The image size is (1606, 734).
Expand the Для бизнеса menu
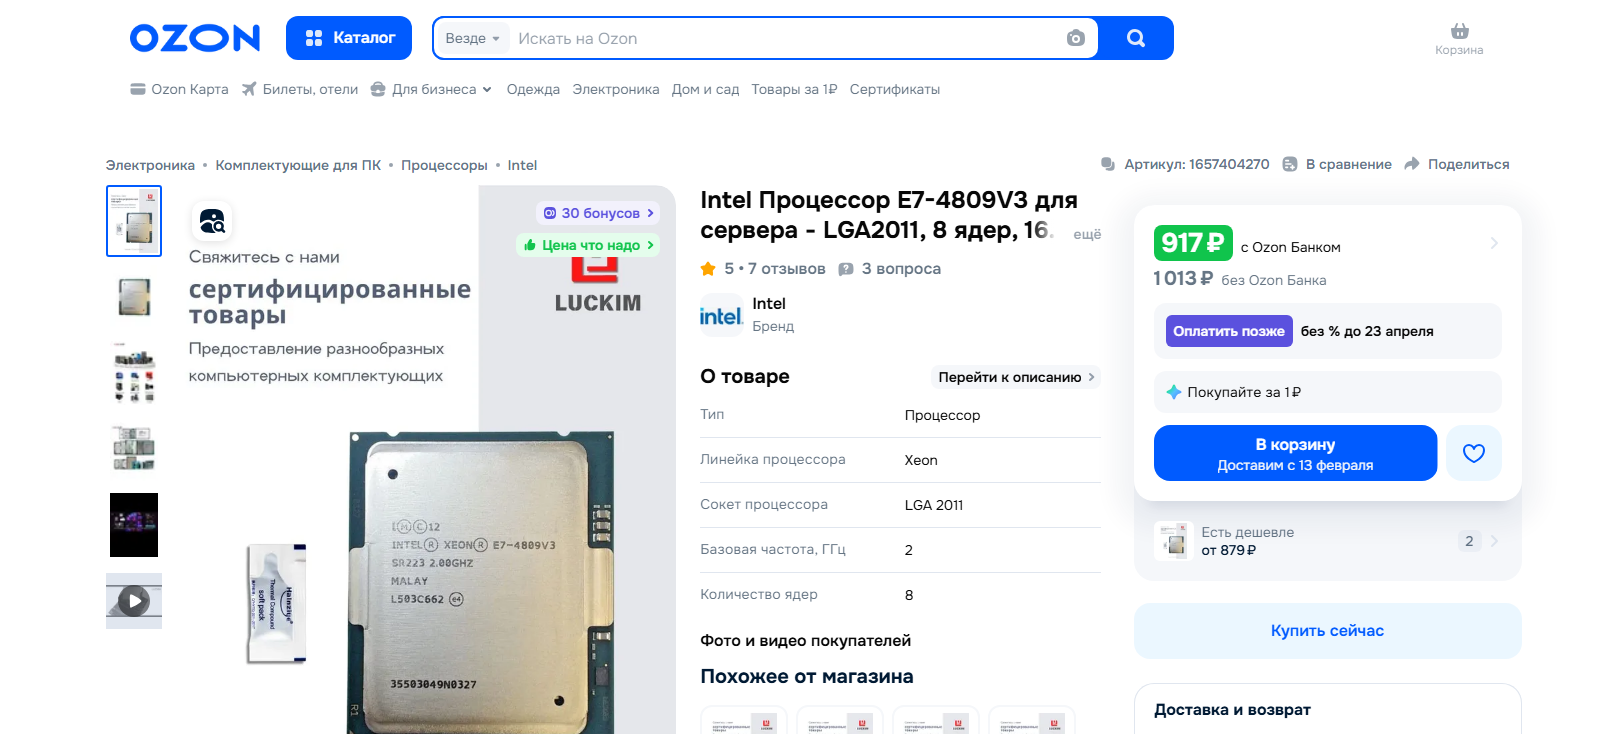pyautogui.click(x=431, y=89)
